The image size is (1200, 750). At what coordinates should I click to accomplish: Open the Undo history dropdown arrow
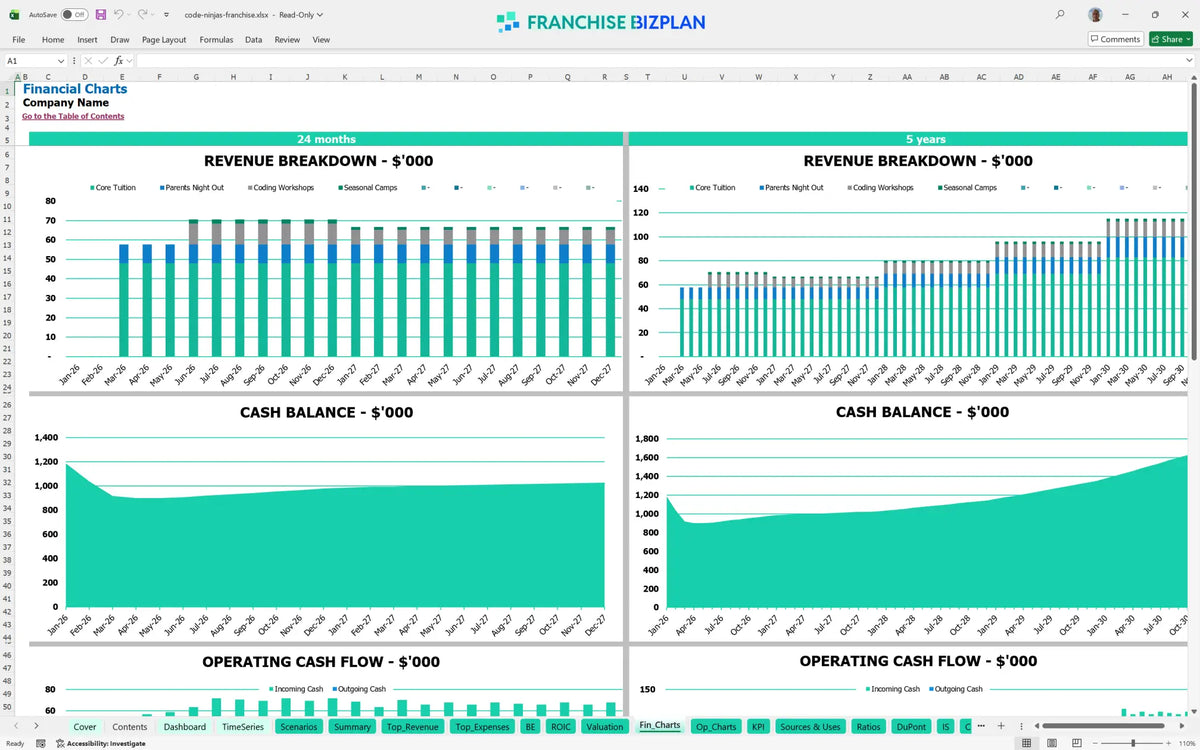click(x=130, y=15)
